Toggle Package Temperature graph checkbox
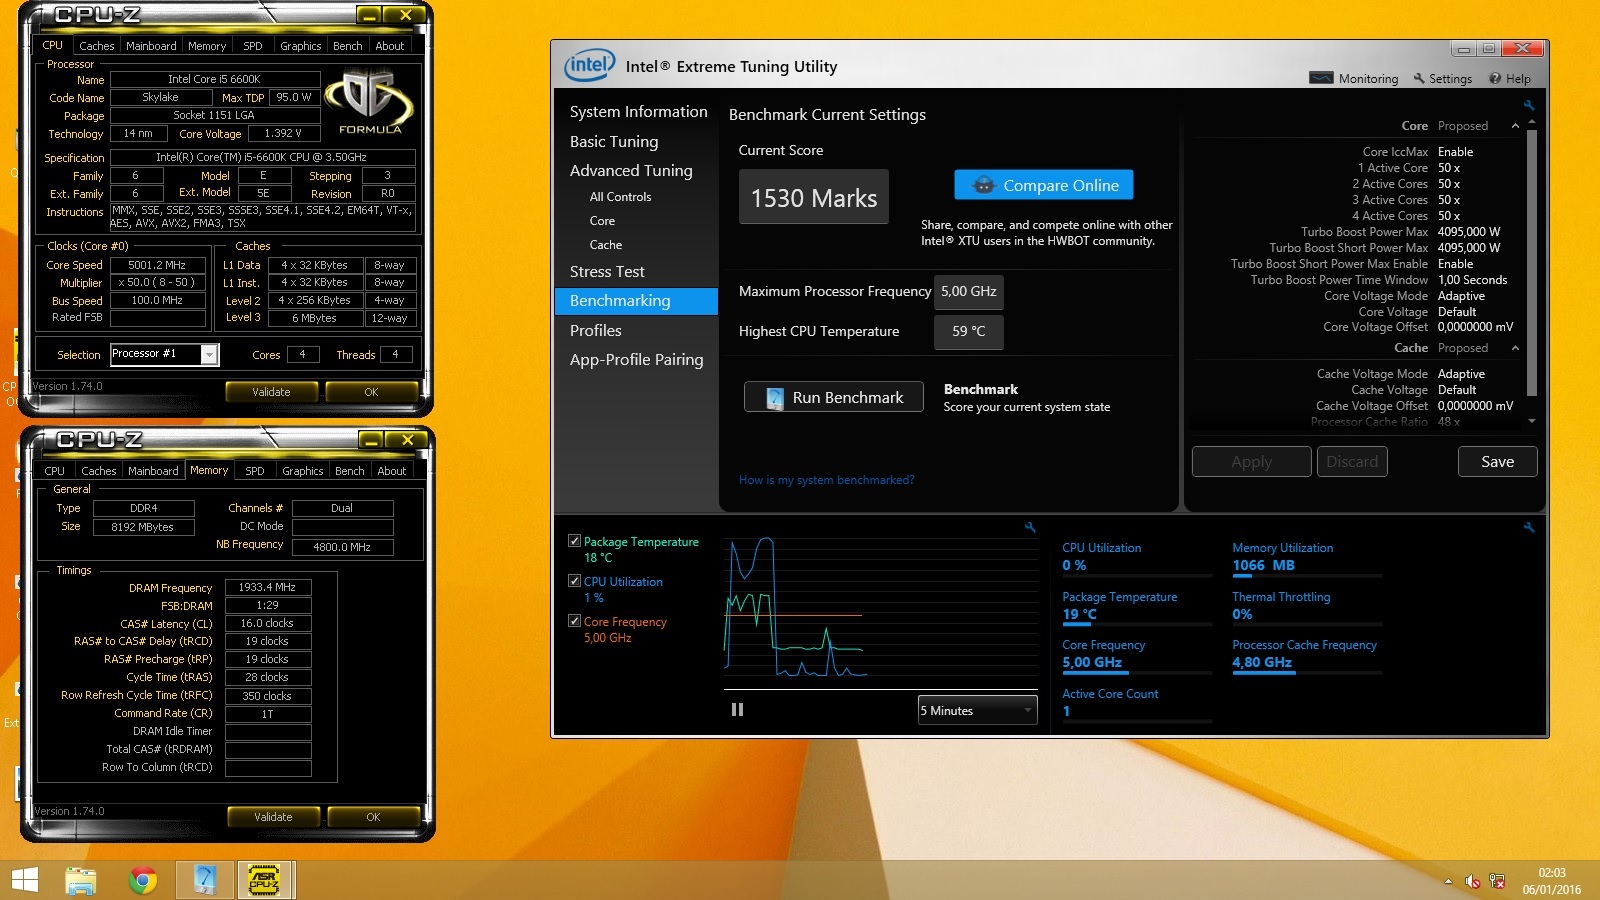The width and height of the screenshot is (1600, 900). (x=574, y=541)
